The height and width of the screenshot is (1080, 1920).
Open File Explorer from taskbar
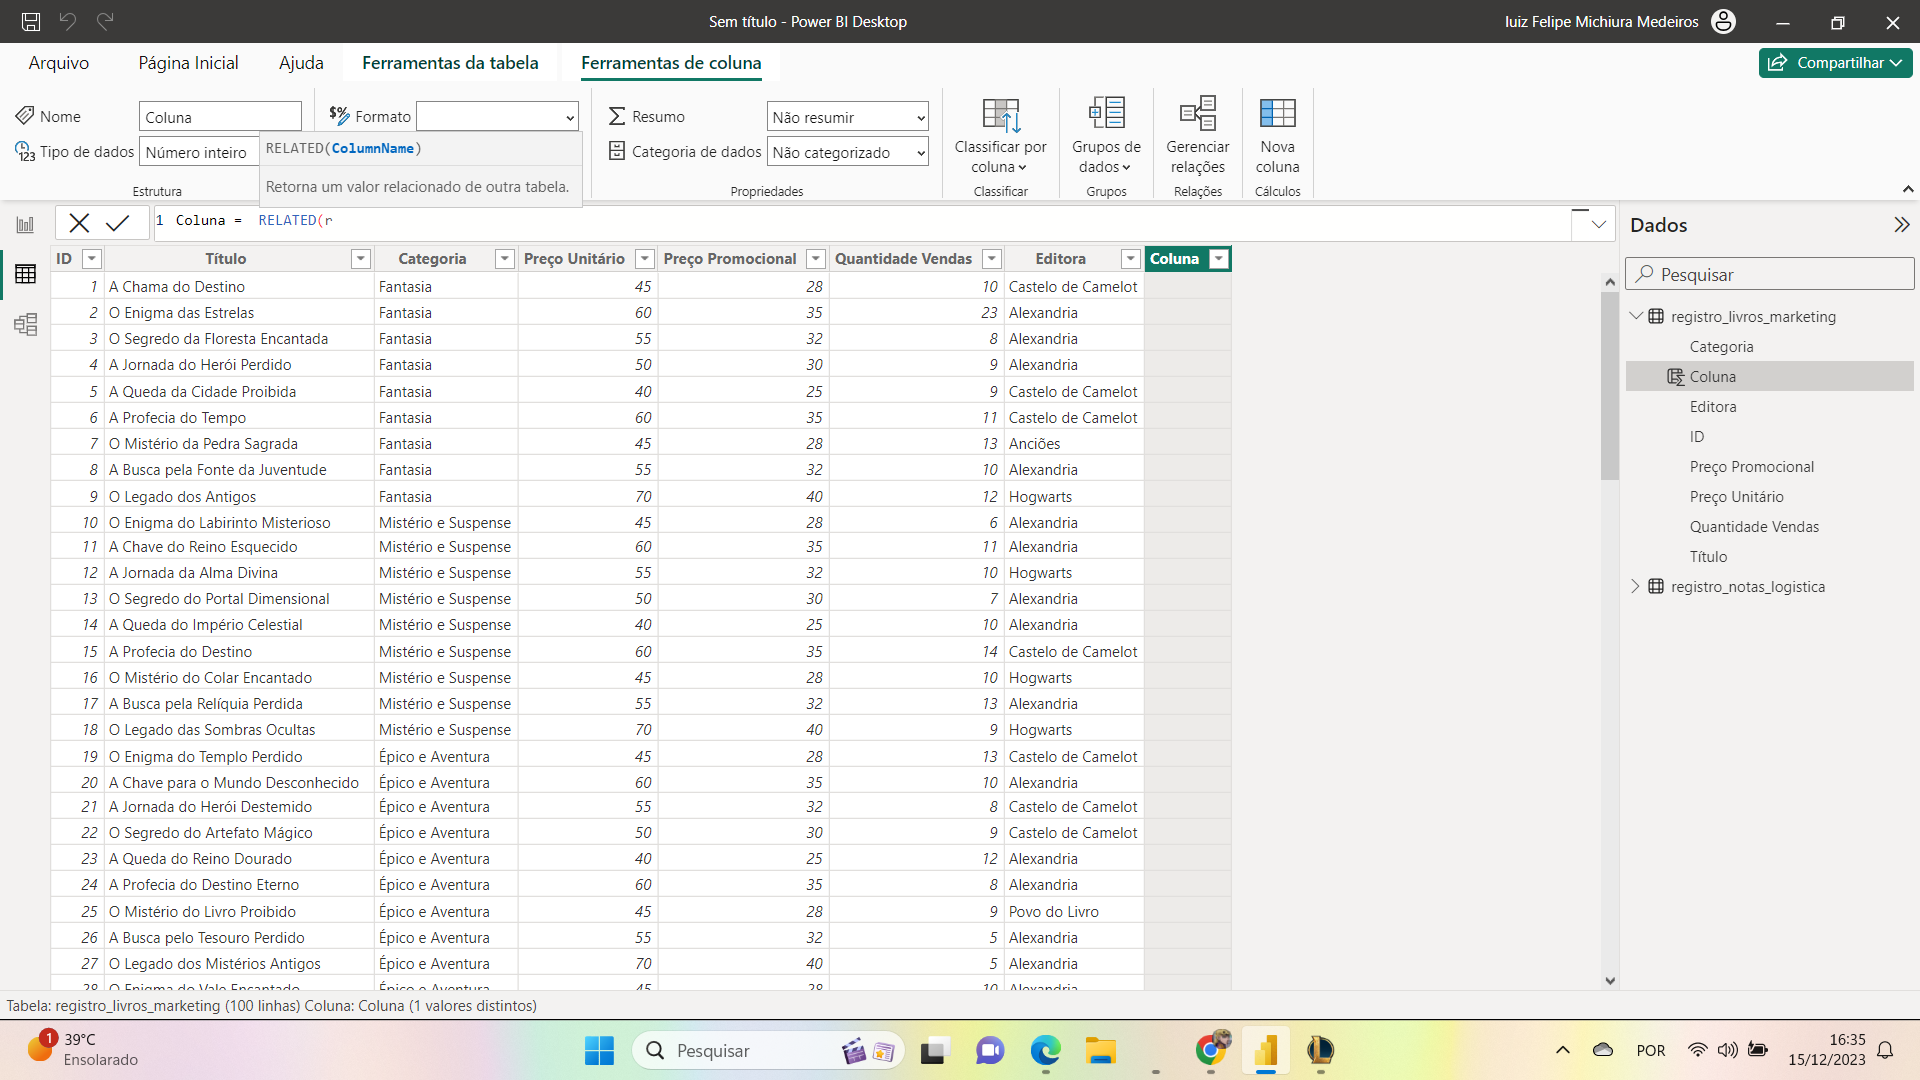click(x=1100, y=1050)
